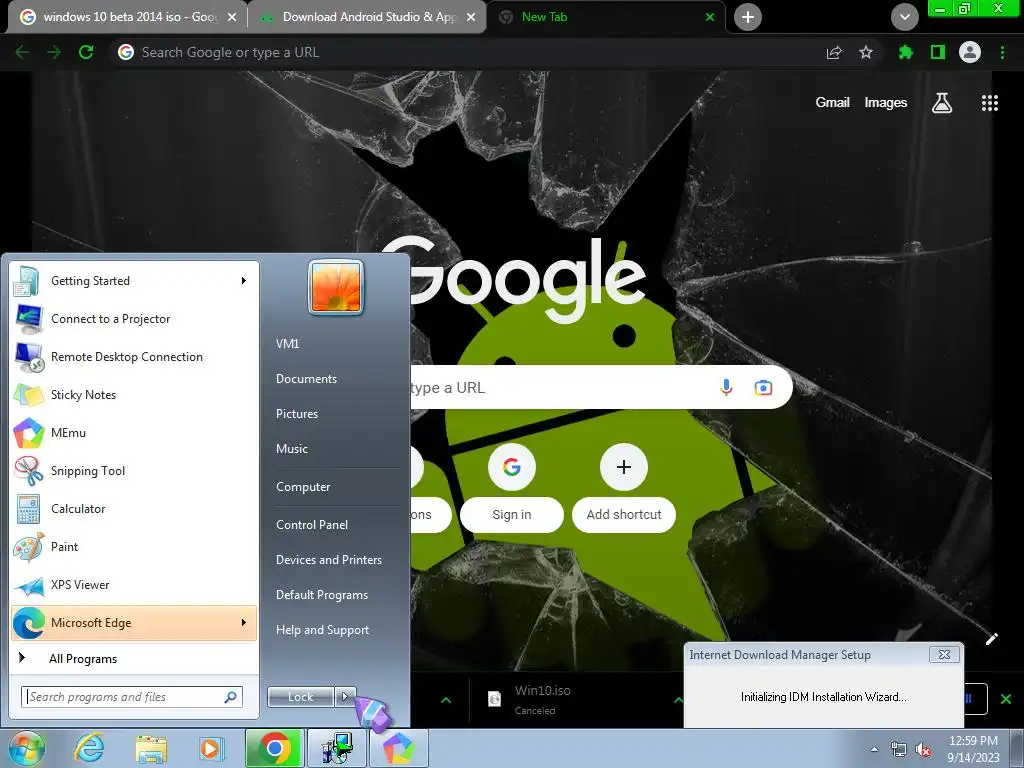Show hidden tray icons arrow
This screenshot has width=1024, height=768.
[874, 749]
